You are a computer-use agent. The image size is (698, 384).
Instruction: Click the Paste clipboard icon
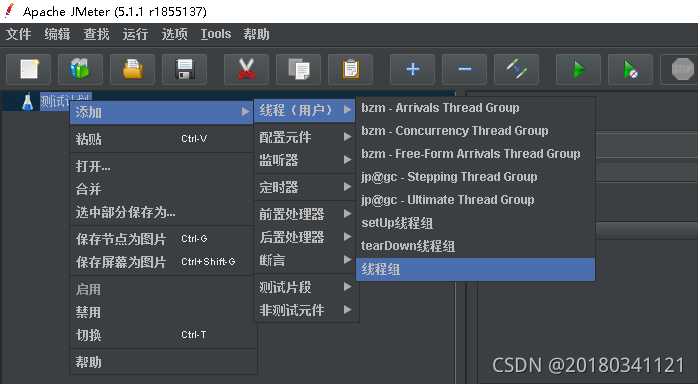pyautogui.click(x=350, y=69)
